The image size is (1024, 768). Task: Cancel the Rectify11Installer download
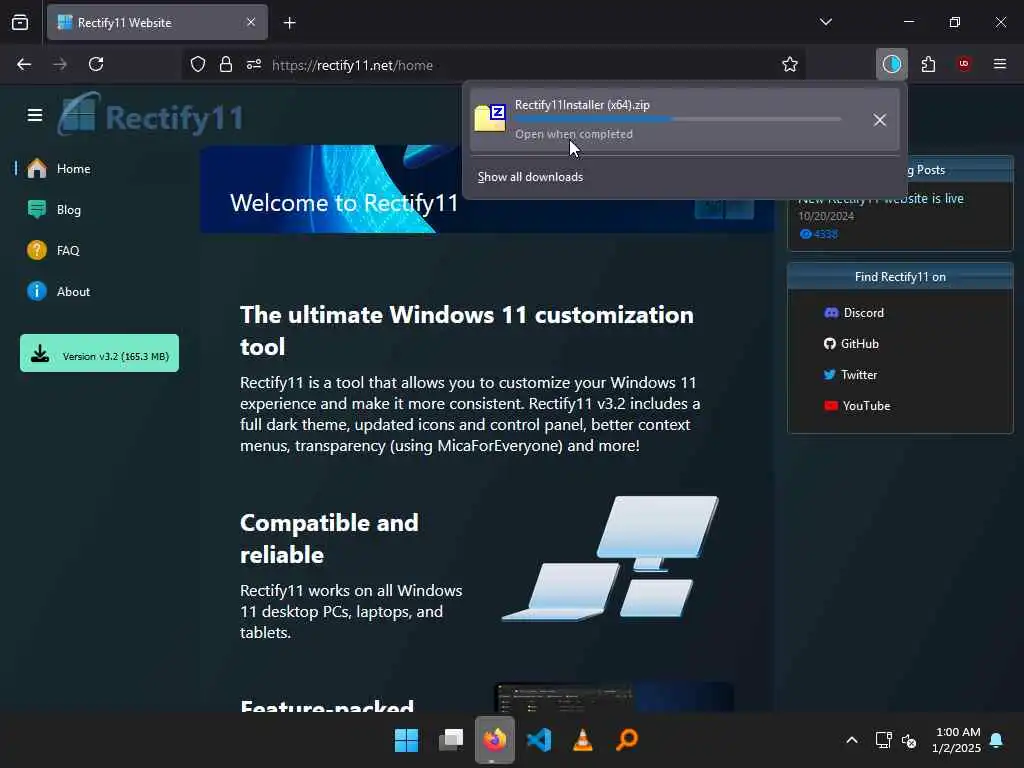tap(880, 120)
